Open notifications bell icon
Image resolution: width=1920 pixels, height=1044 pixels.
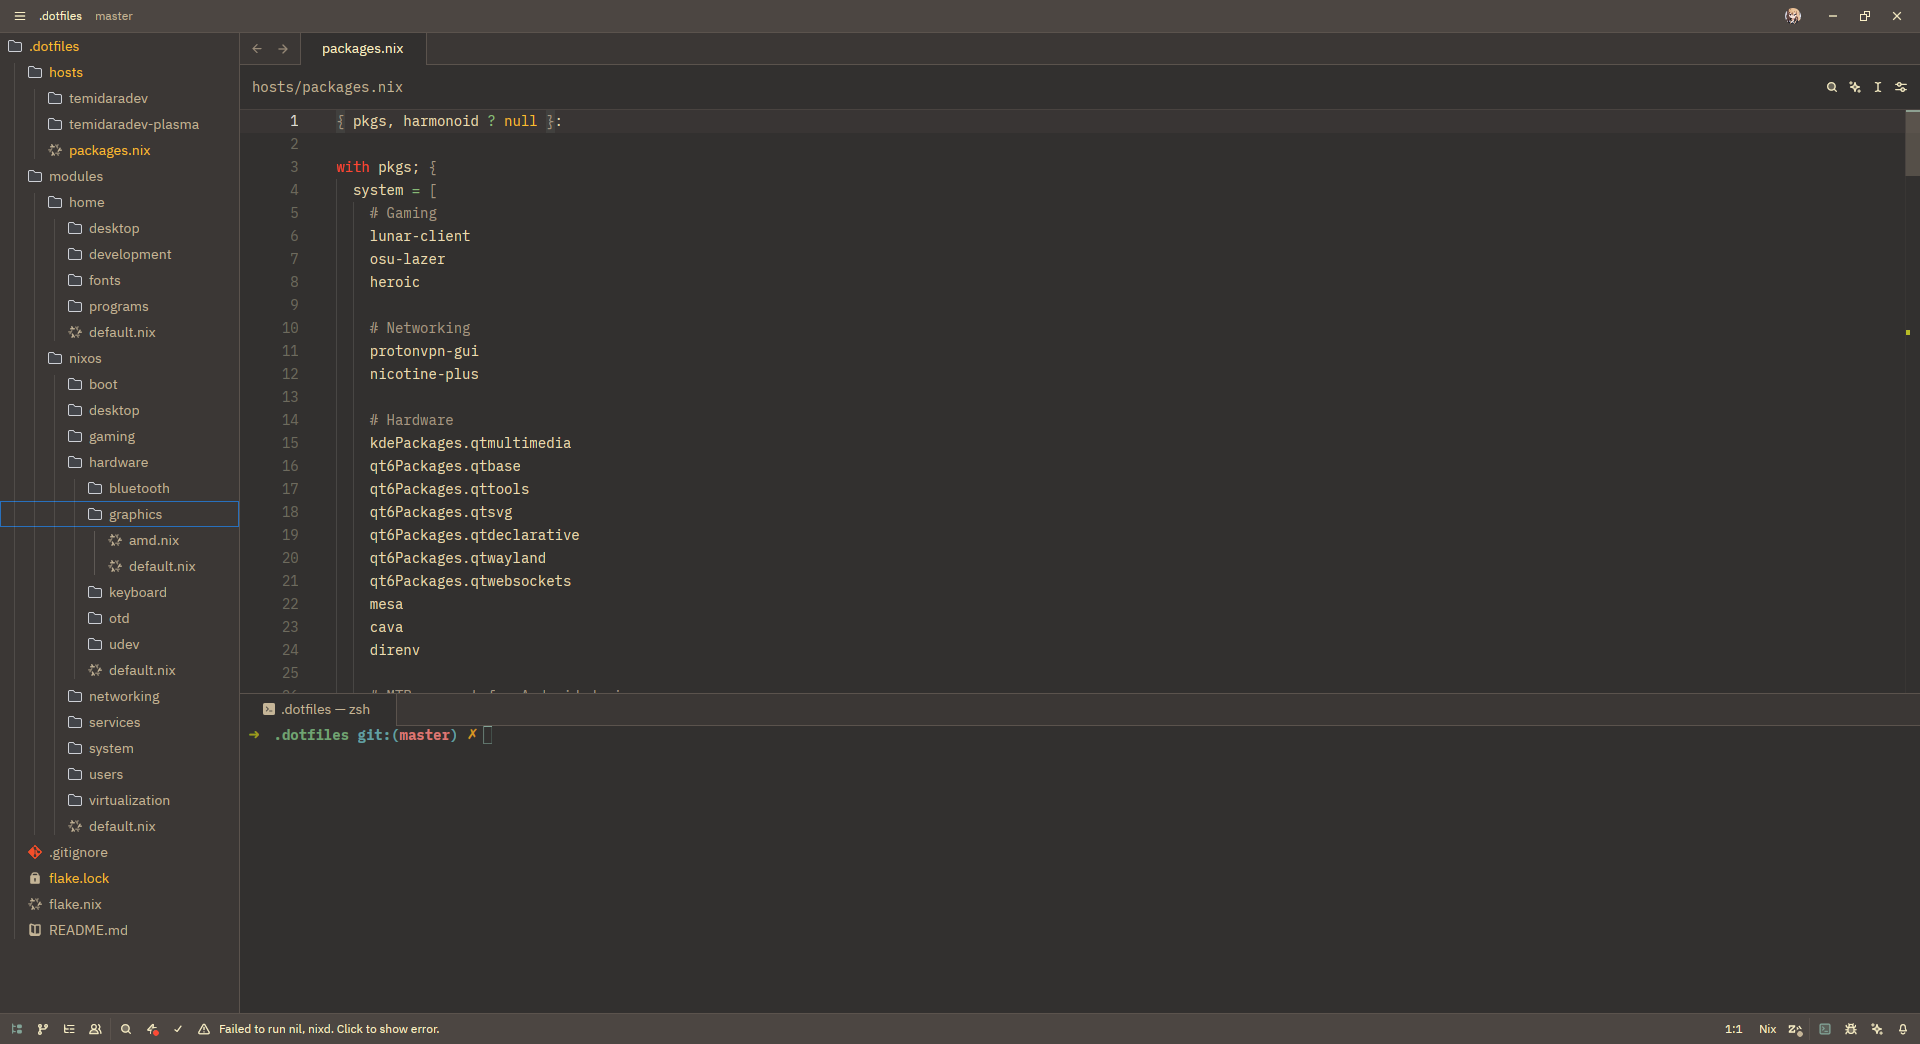click(x=1903, y=1029)
